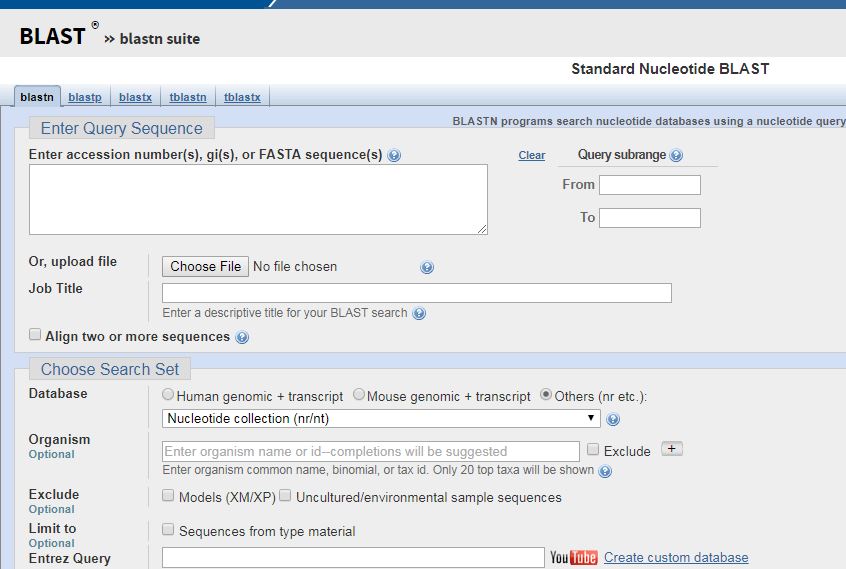The height and width of the screenshot is (569, 846).
Task: Click Query subrange help icon
Action: pyautogui.click(x=676, y=156)
